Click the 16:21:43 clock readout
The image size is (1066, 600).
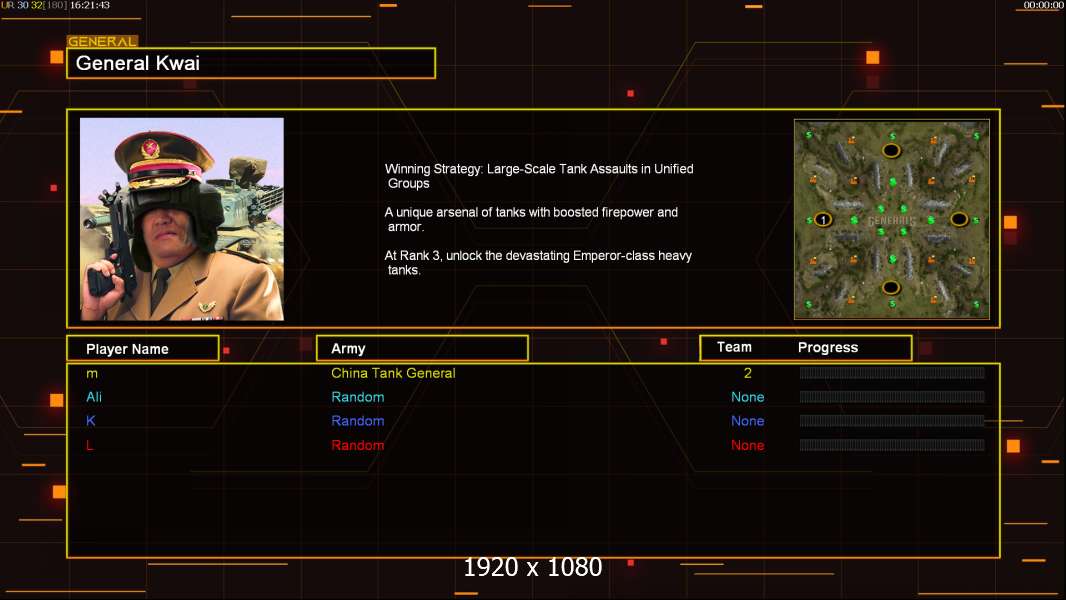tap(90, 5)
